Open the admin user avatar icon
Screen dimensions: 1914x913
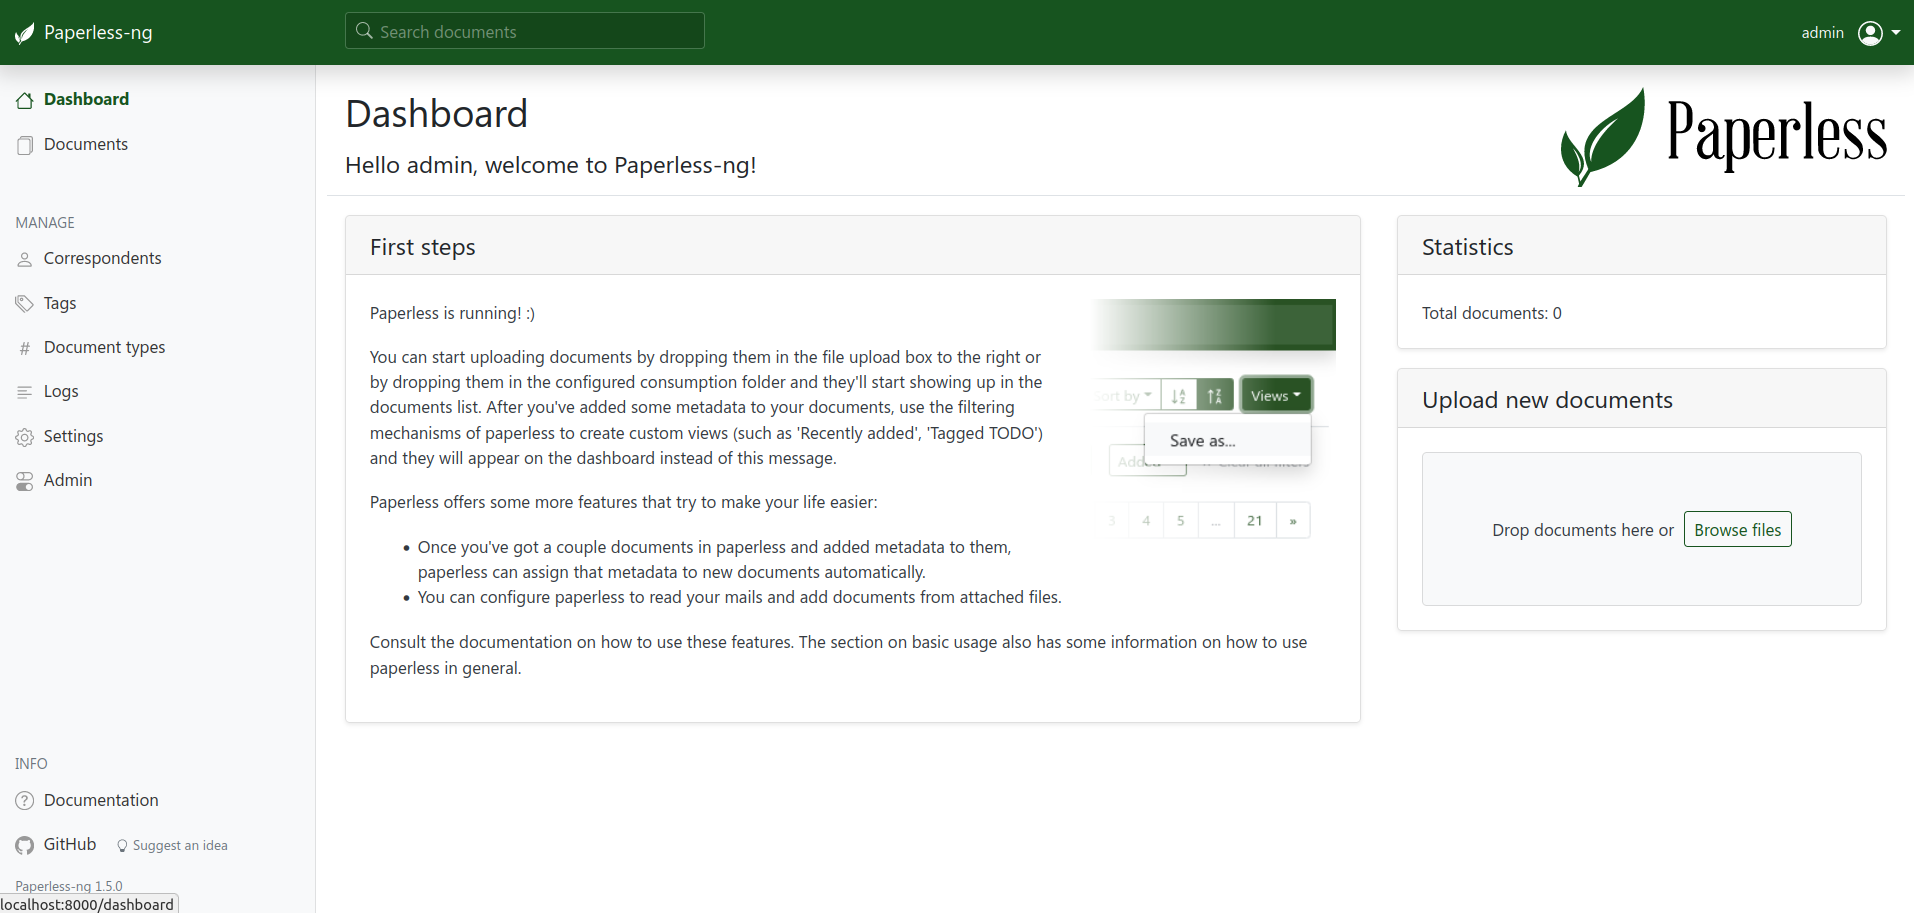pos(1870,33)
